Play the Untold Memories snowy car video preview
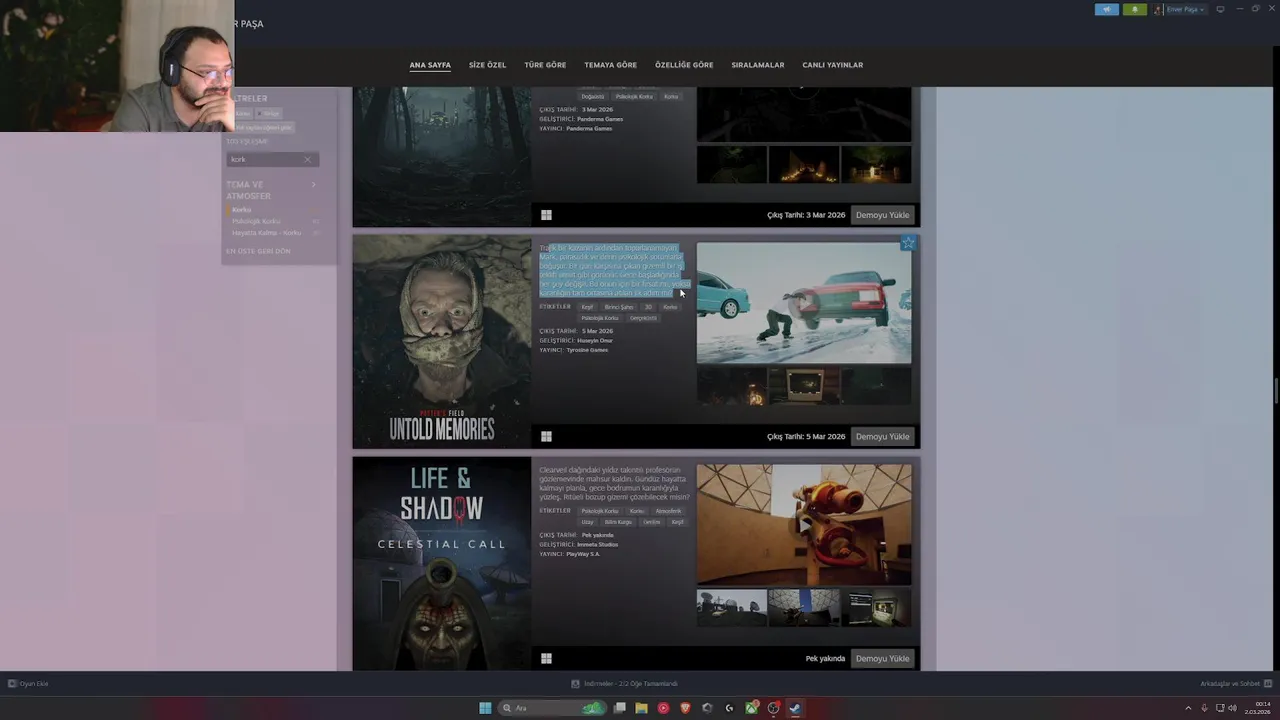 pos(804,303)
